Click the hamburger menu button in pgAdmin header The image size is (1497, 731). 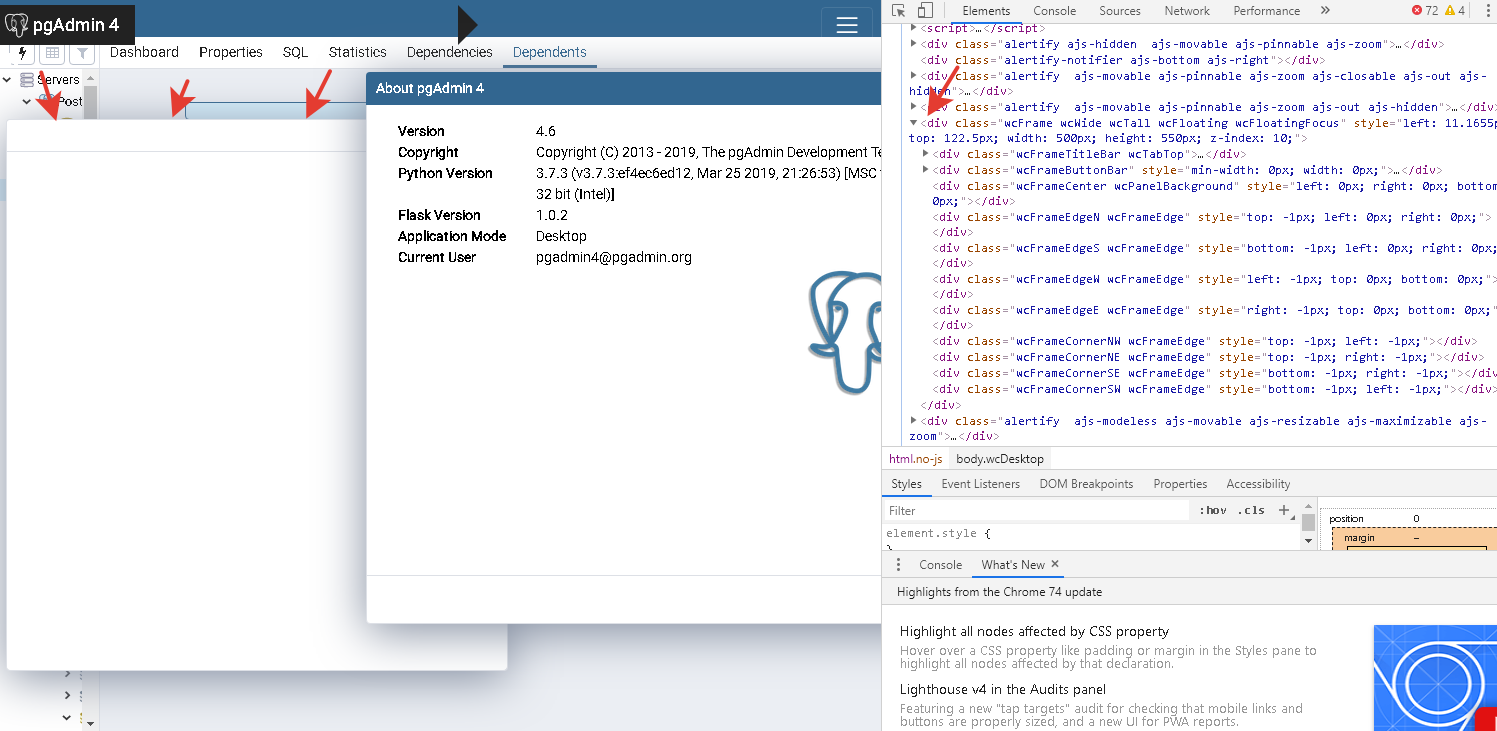point(846,25)
